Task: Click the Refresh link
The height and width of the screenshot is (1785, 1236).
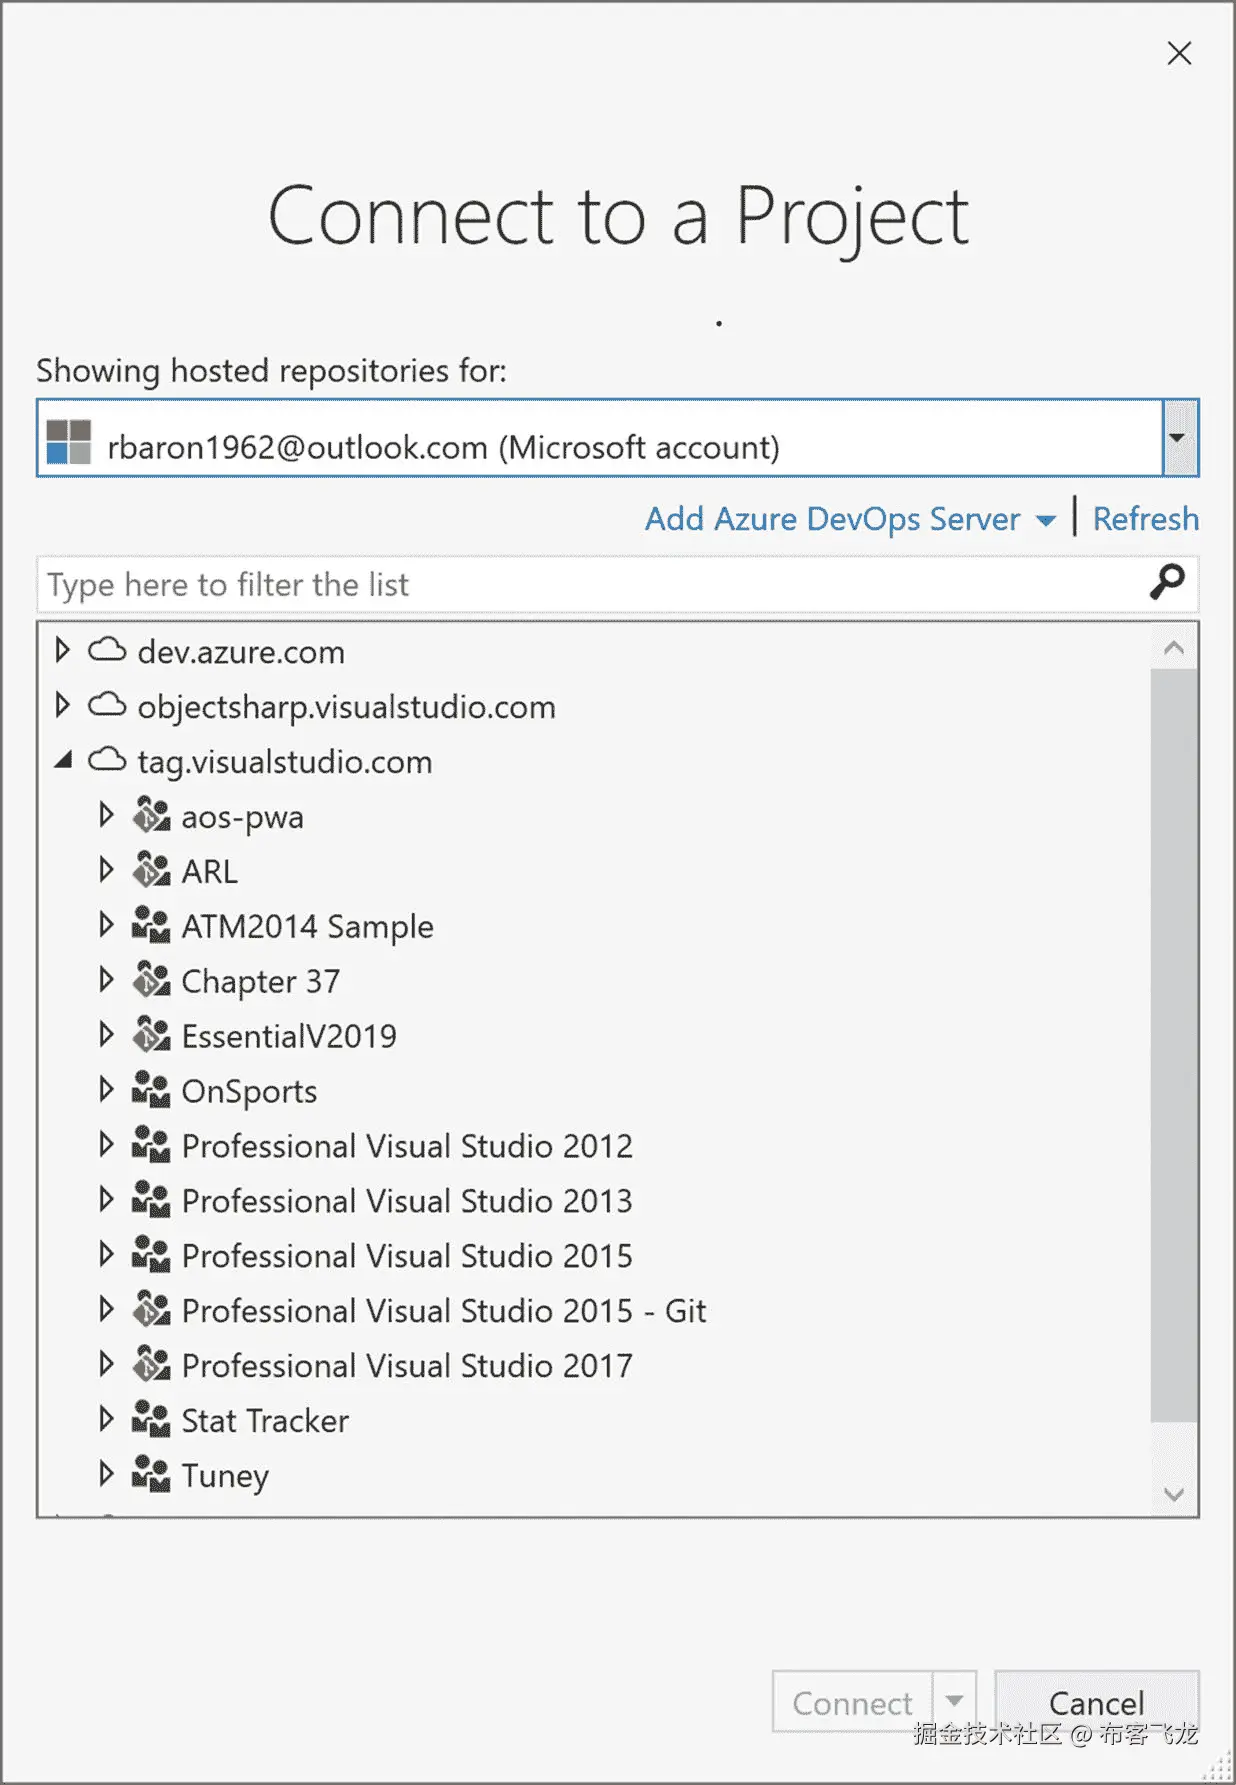Action: point(1145,519)
